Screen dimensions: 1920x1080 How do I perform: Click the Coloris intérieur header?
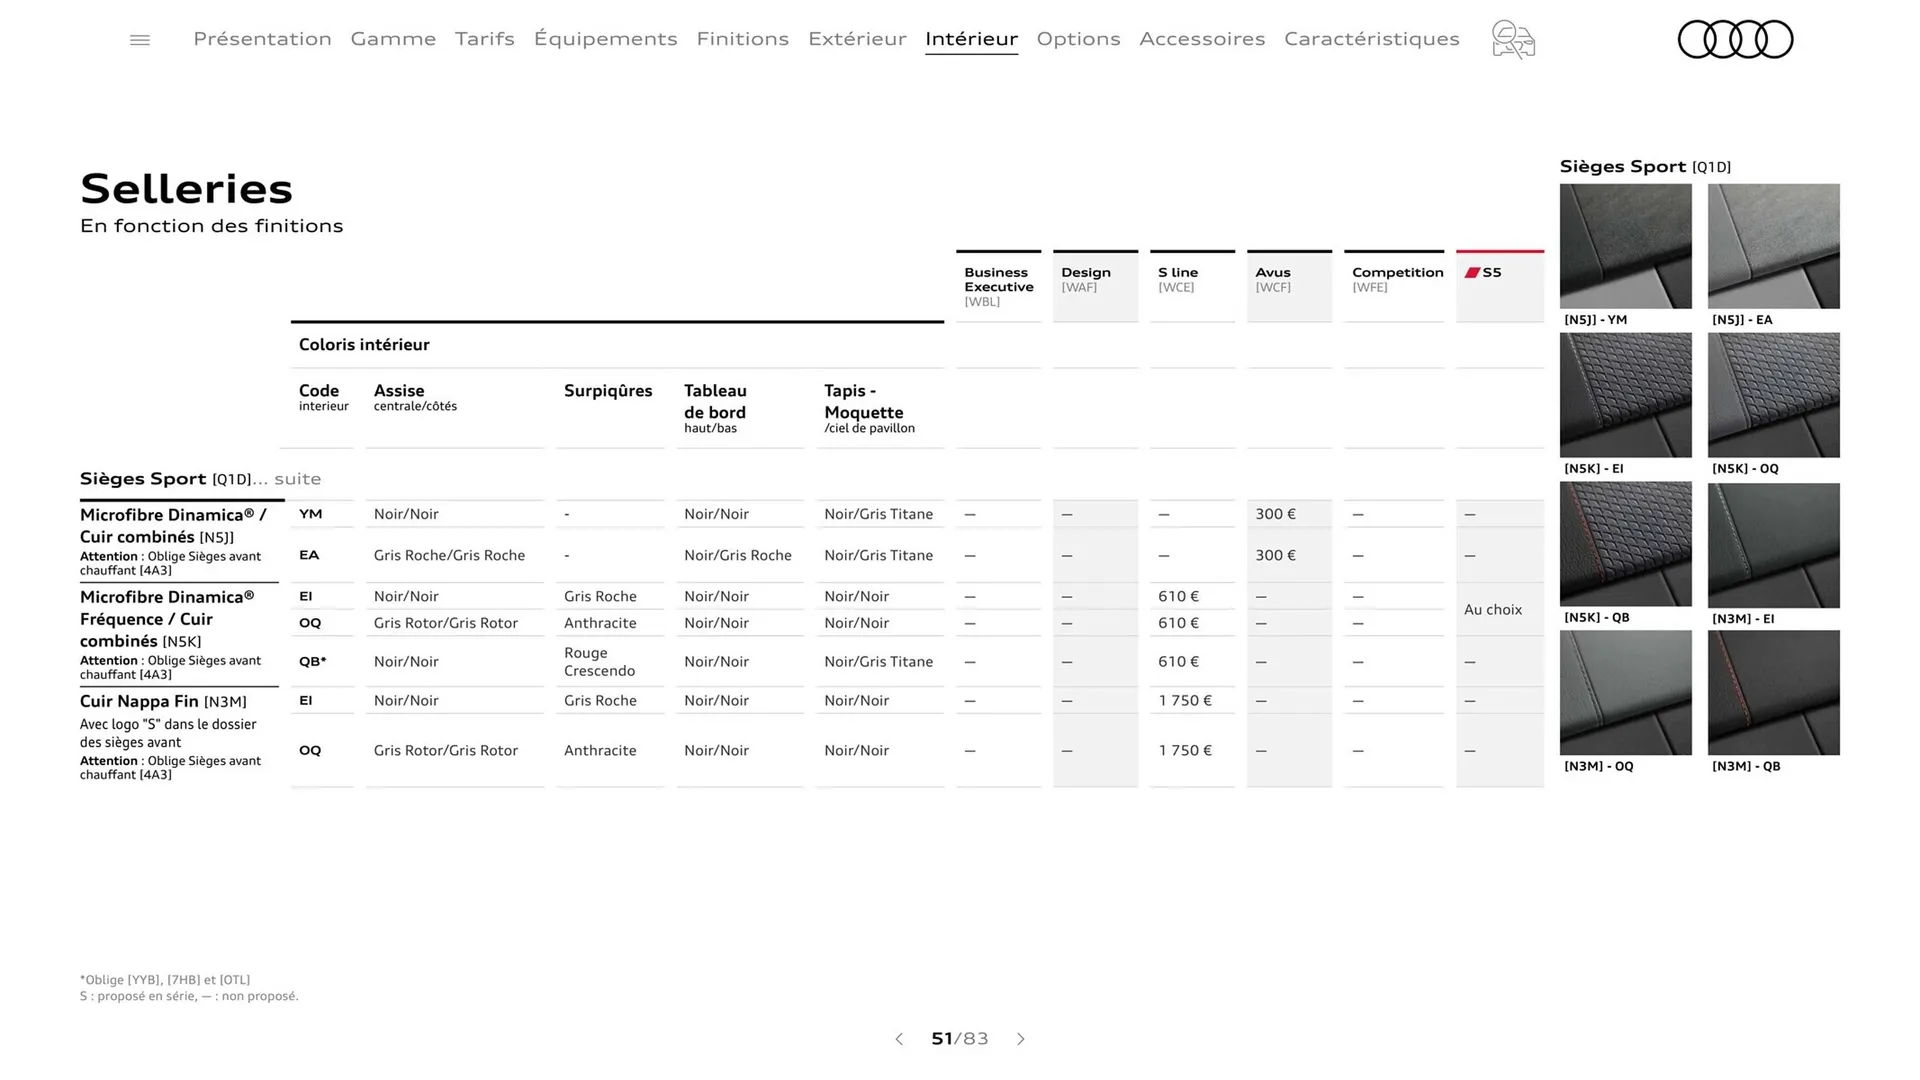point(364,345)
